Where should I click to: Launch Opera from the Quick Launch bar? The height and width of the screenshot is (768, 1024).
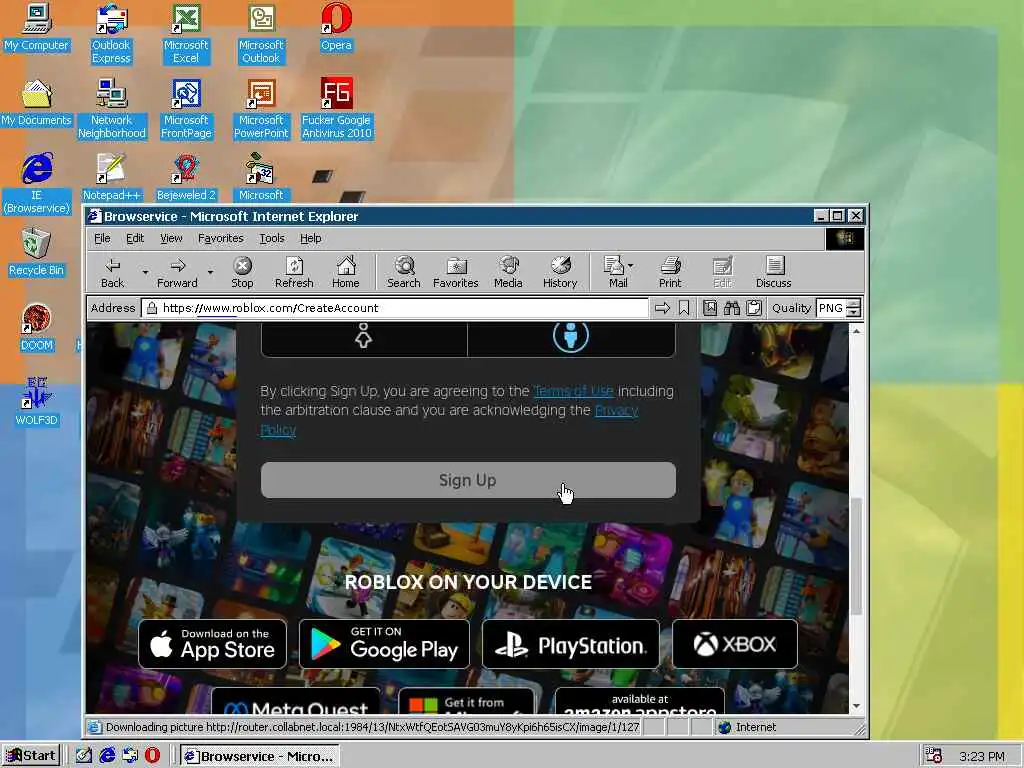pyautogui.click(x=152, y=756)
